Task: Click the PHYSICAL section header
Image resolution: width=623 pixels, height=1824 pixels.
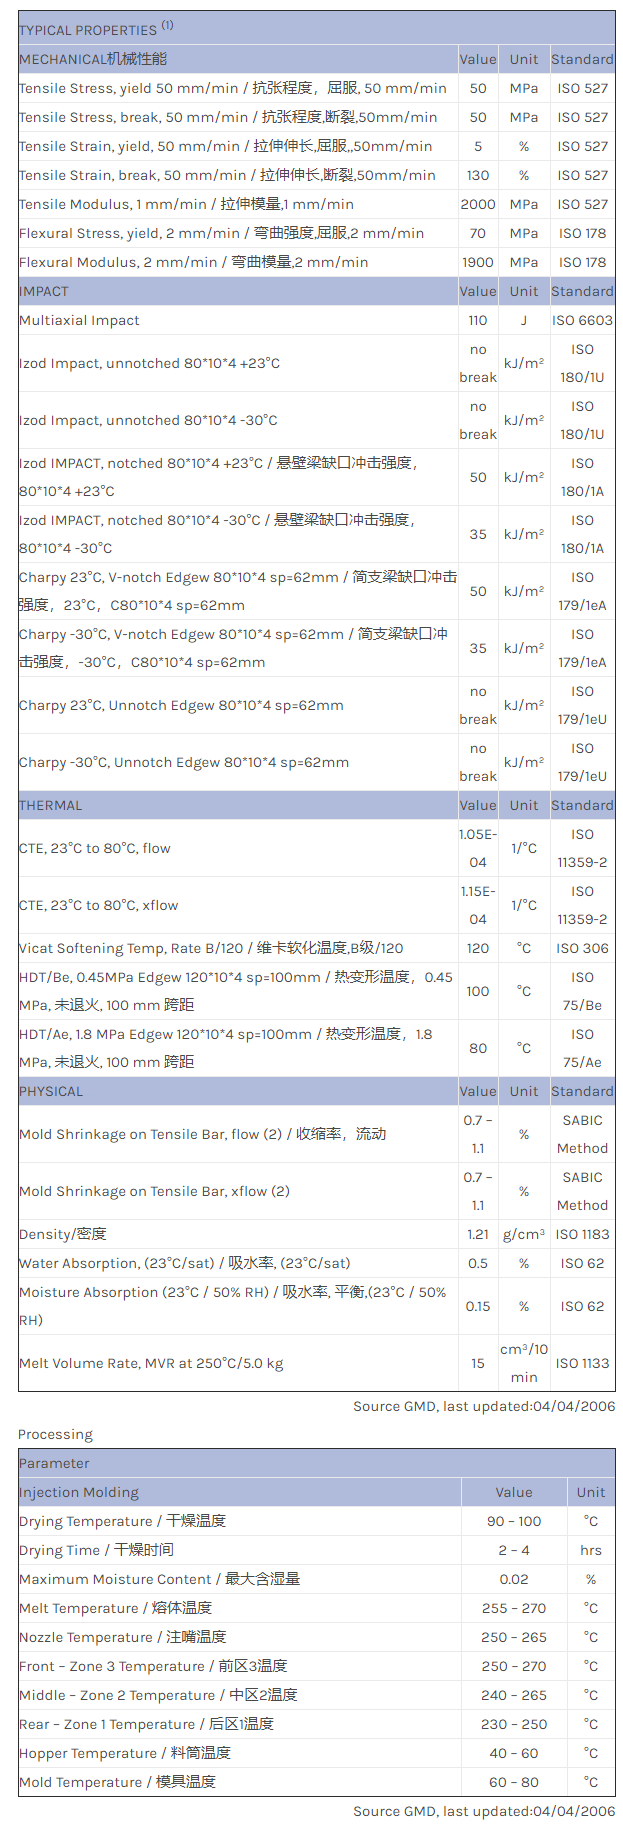Action: [51, 1091]
